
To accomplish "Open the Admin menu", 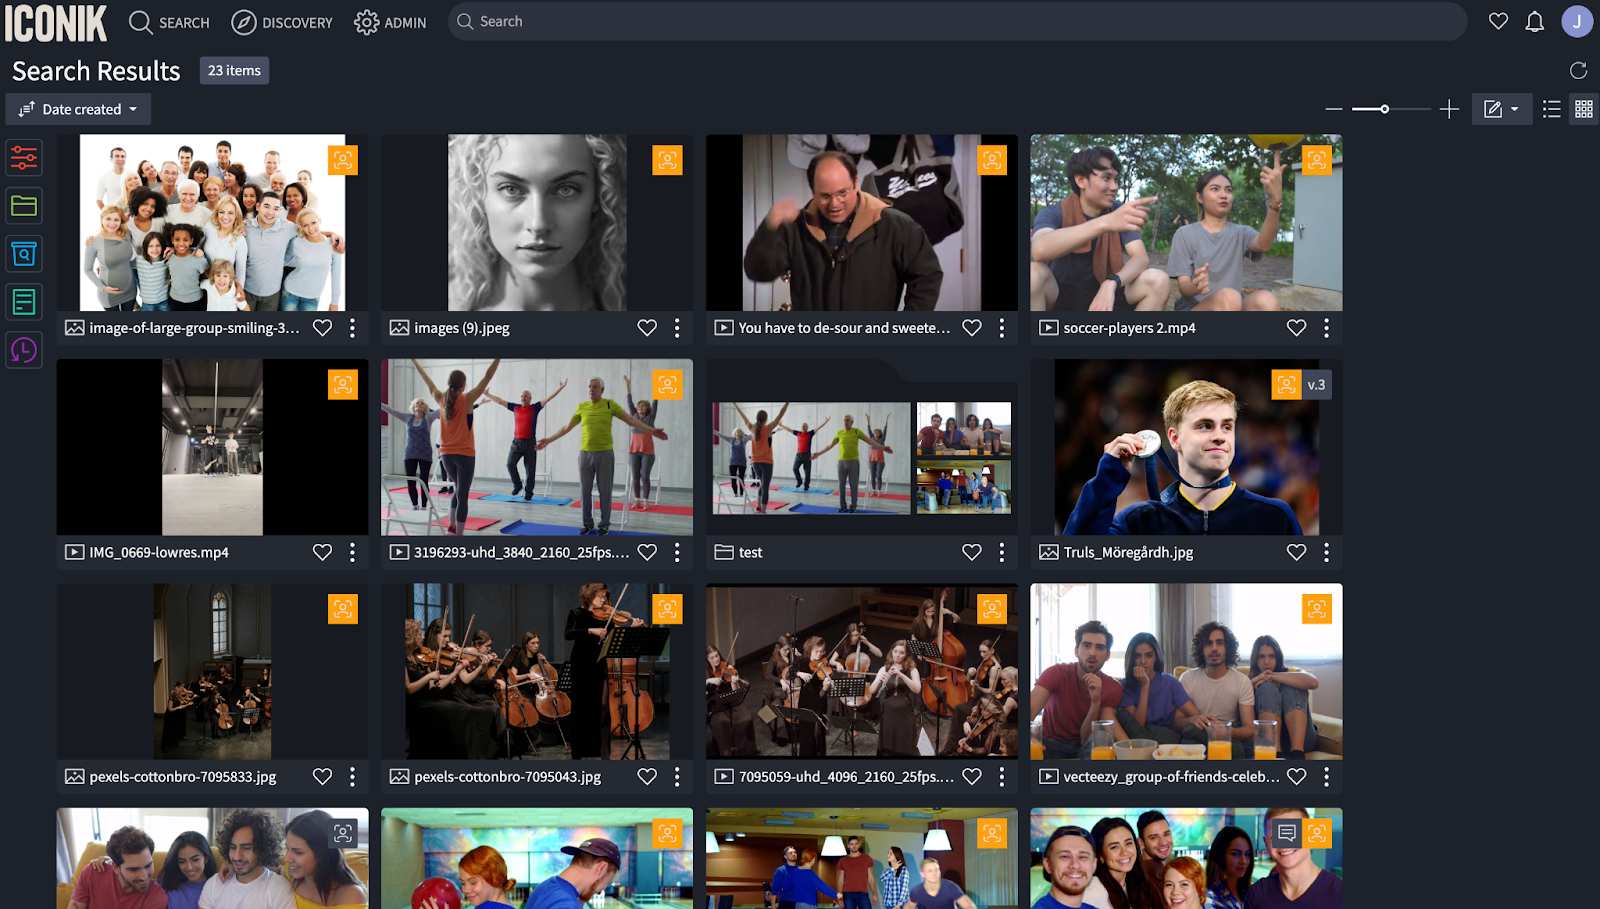I will (390, 22).
